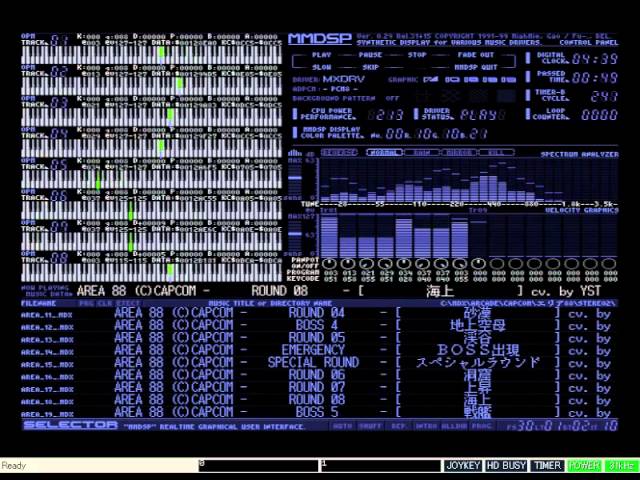Toggle pan pot knob above program 021
Screen dimensions: 640x480
367,264
